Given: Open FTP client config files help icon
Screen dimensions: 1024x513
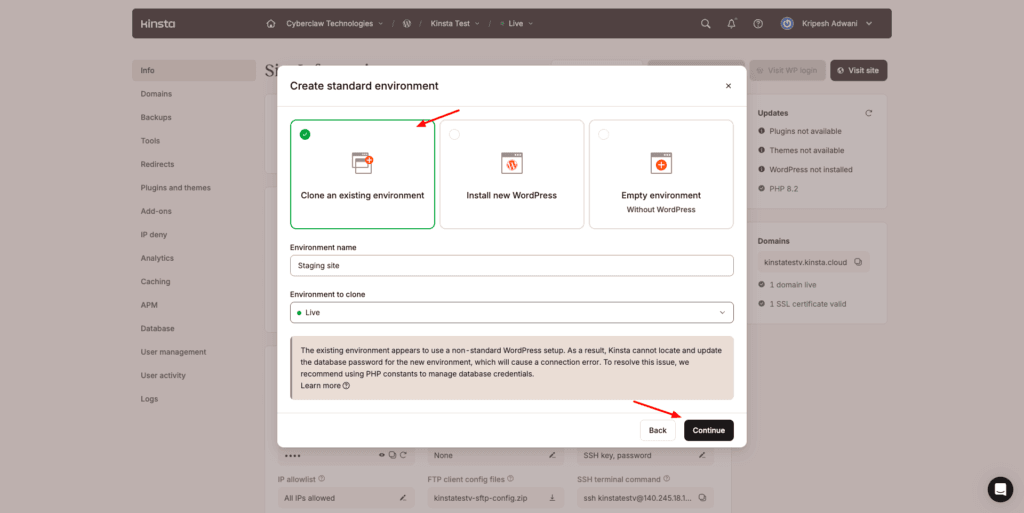Looking at the screenshot, I should (510, 479).
